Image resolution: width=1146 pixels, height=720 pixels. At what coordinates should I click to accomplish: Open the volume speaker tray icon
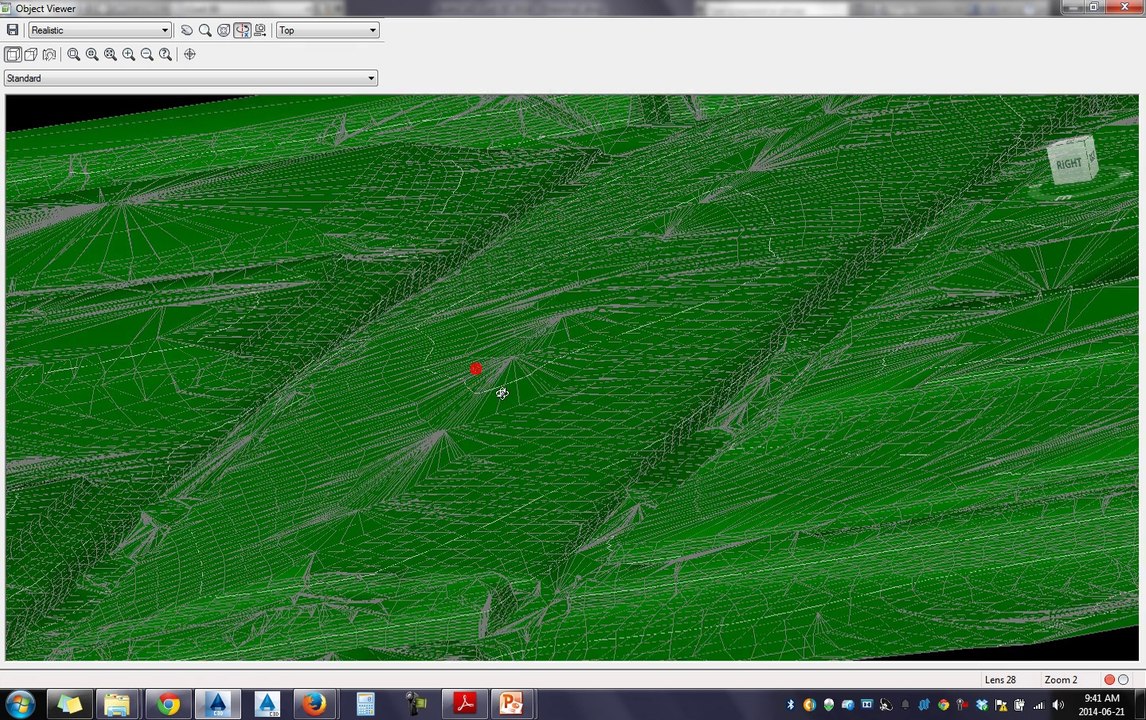tap(1058, 705)
